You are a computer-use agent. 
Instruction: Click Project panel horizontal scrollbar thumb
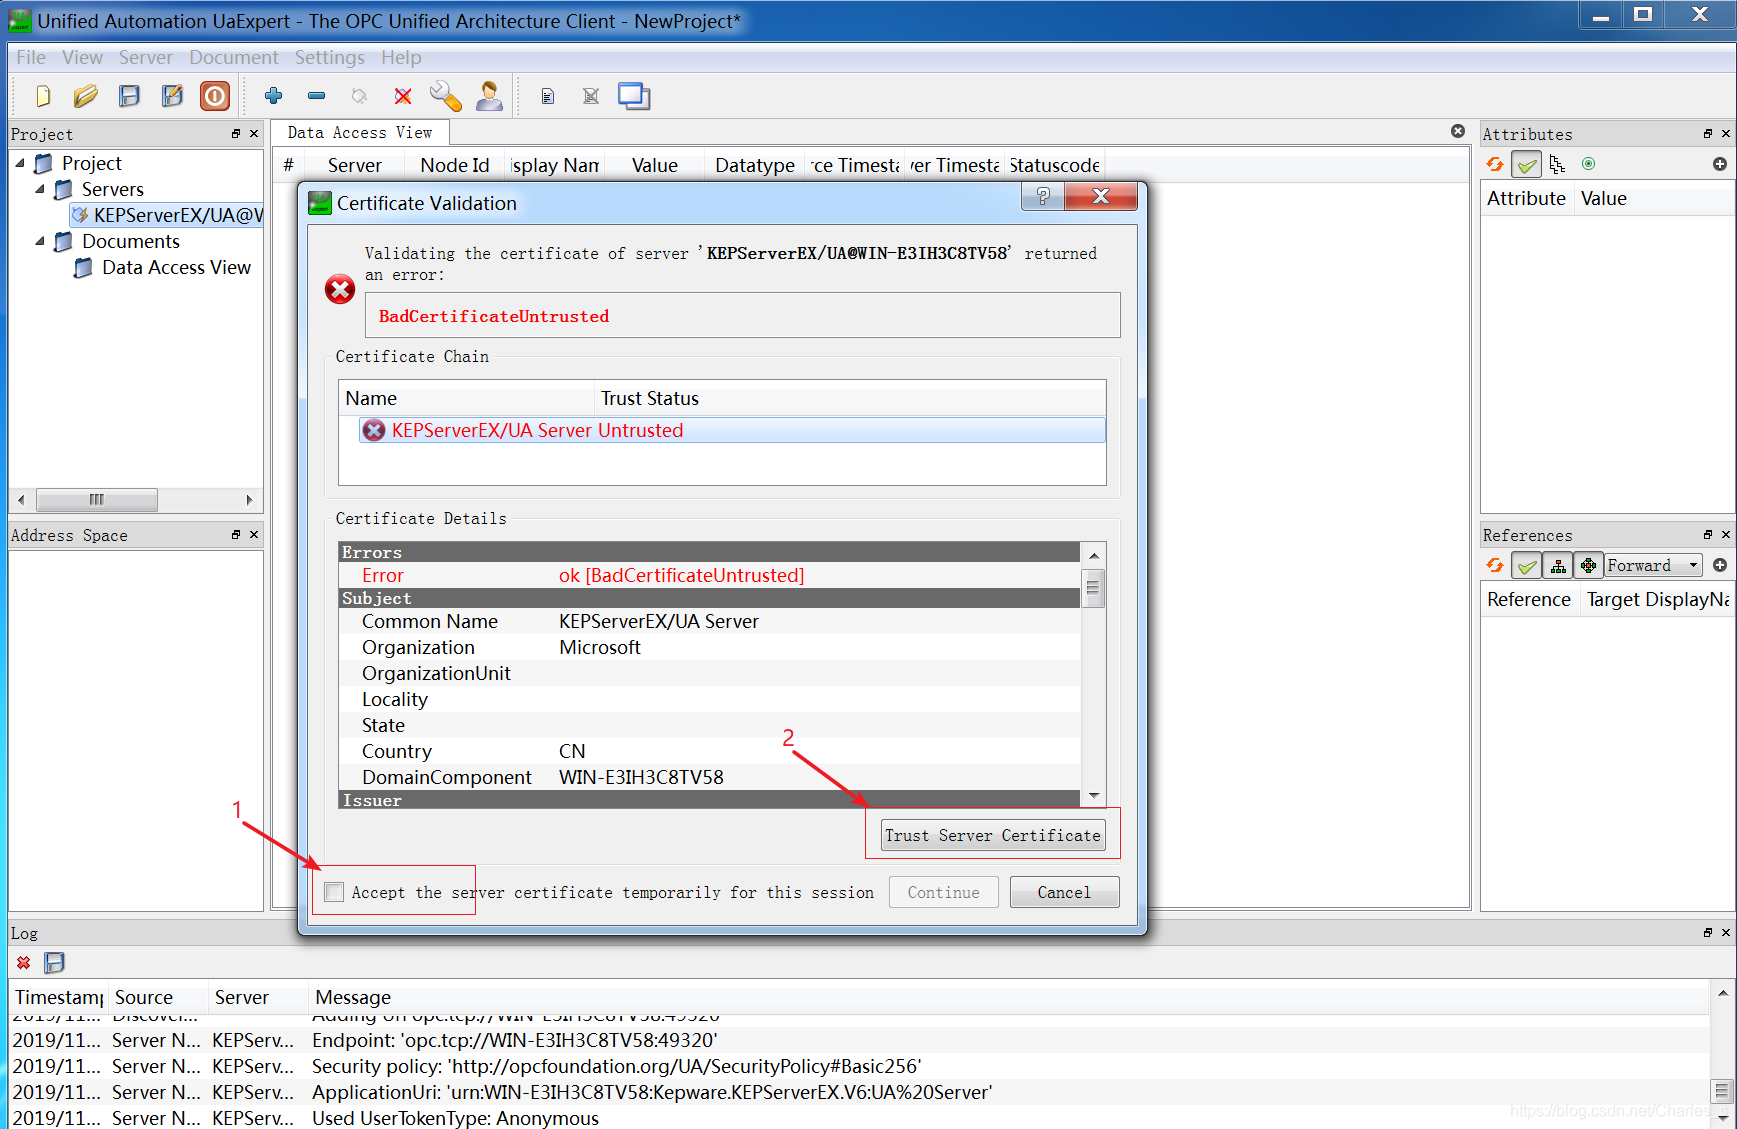(97, 499)
